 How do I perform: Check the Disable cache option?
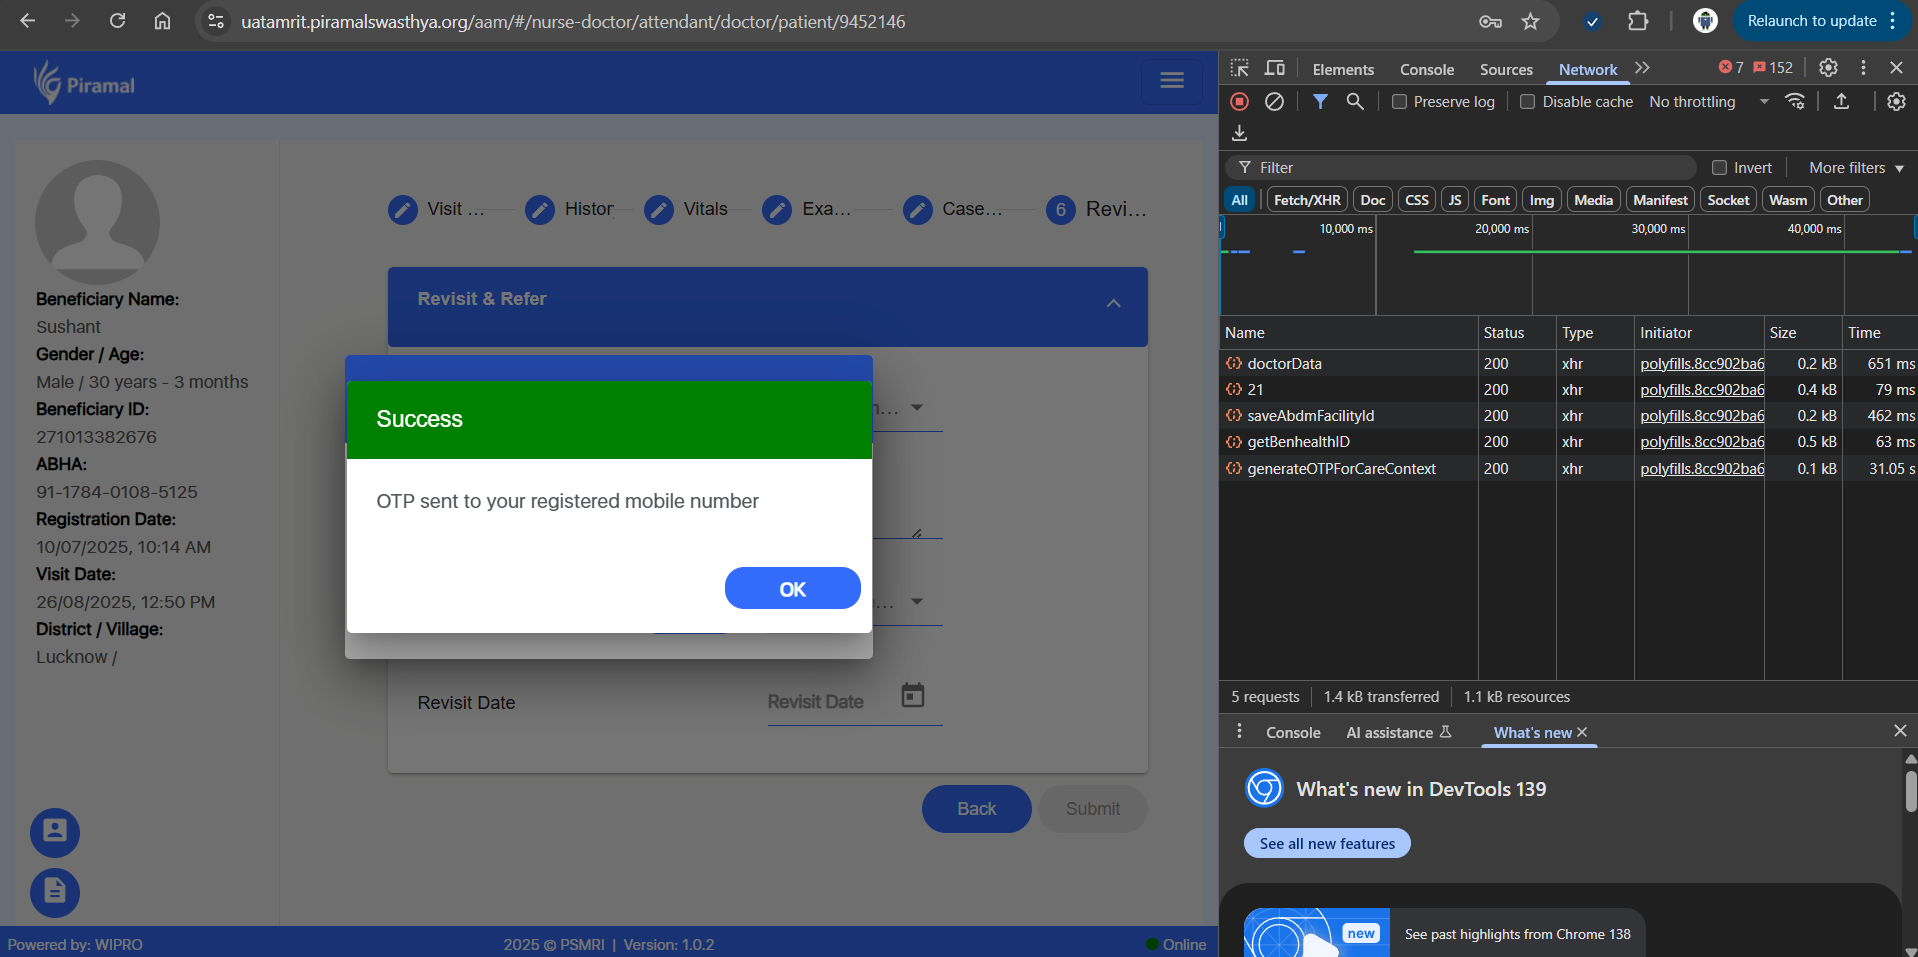coord(1528,102)
